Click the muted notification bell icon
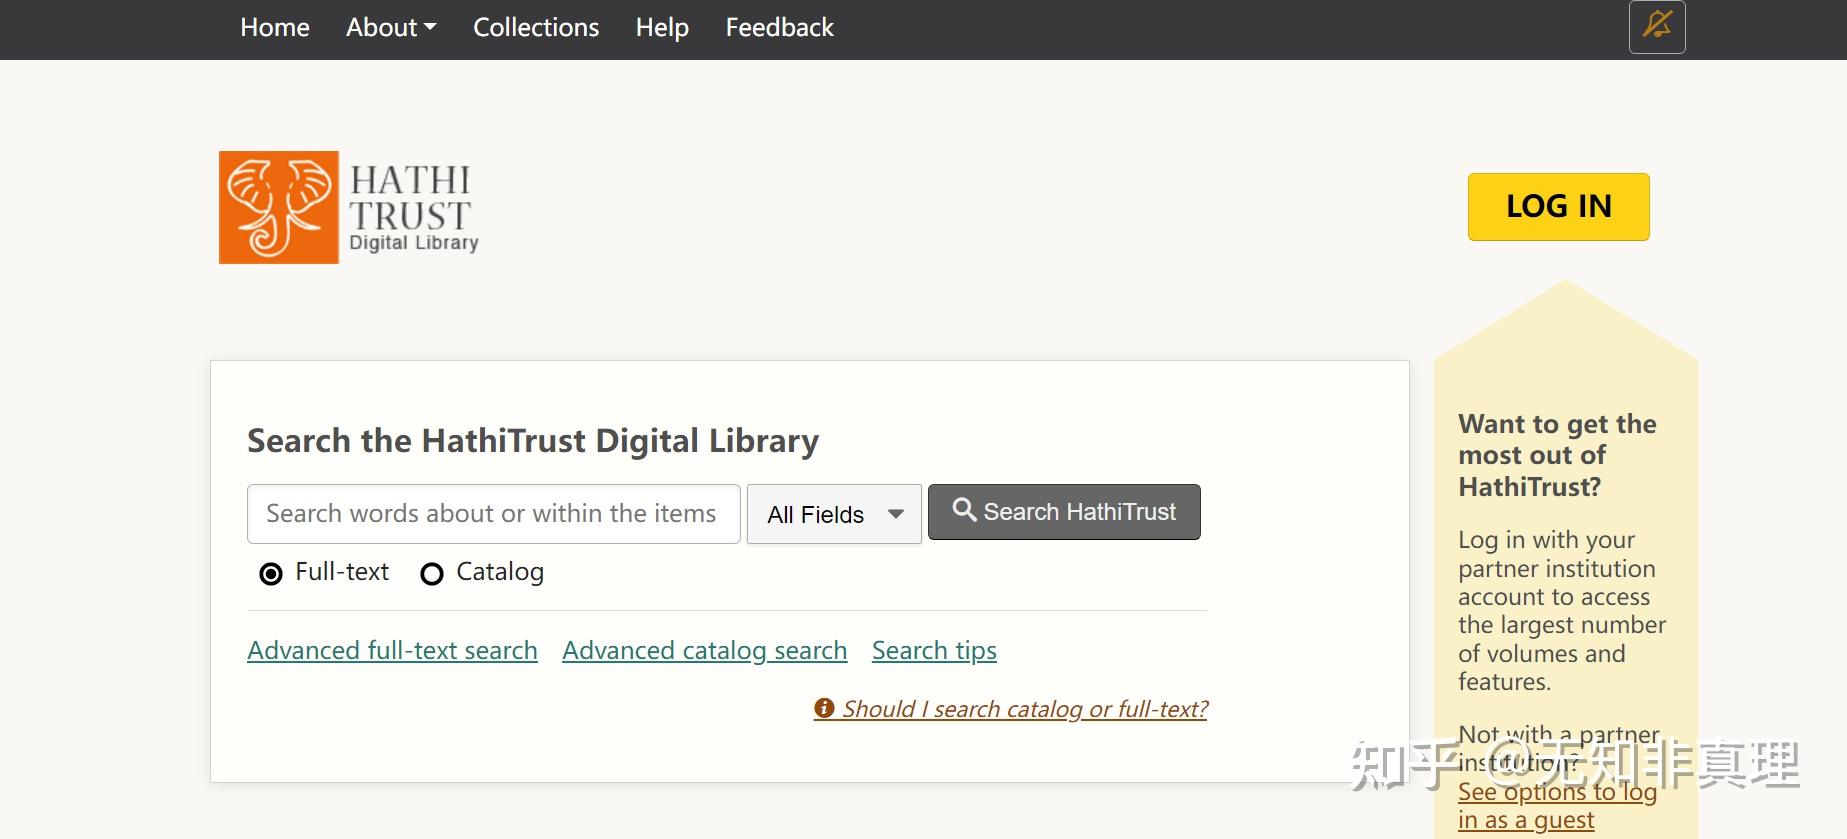Viewport: 1847px width, 839px height. coord(1657,26)
